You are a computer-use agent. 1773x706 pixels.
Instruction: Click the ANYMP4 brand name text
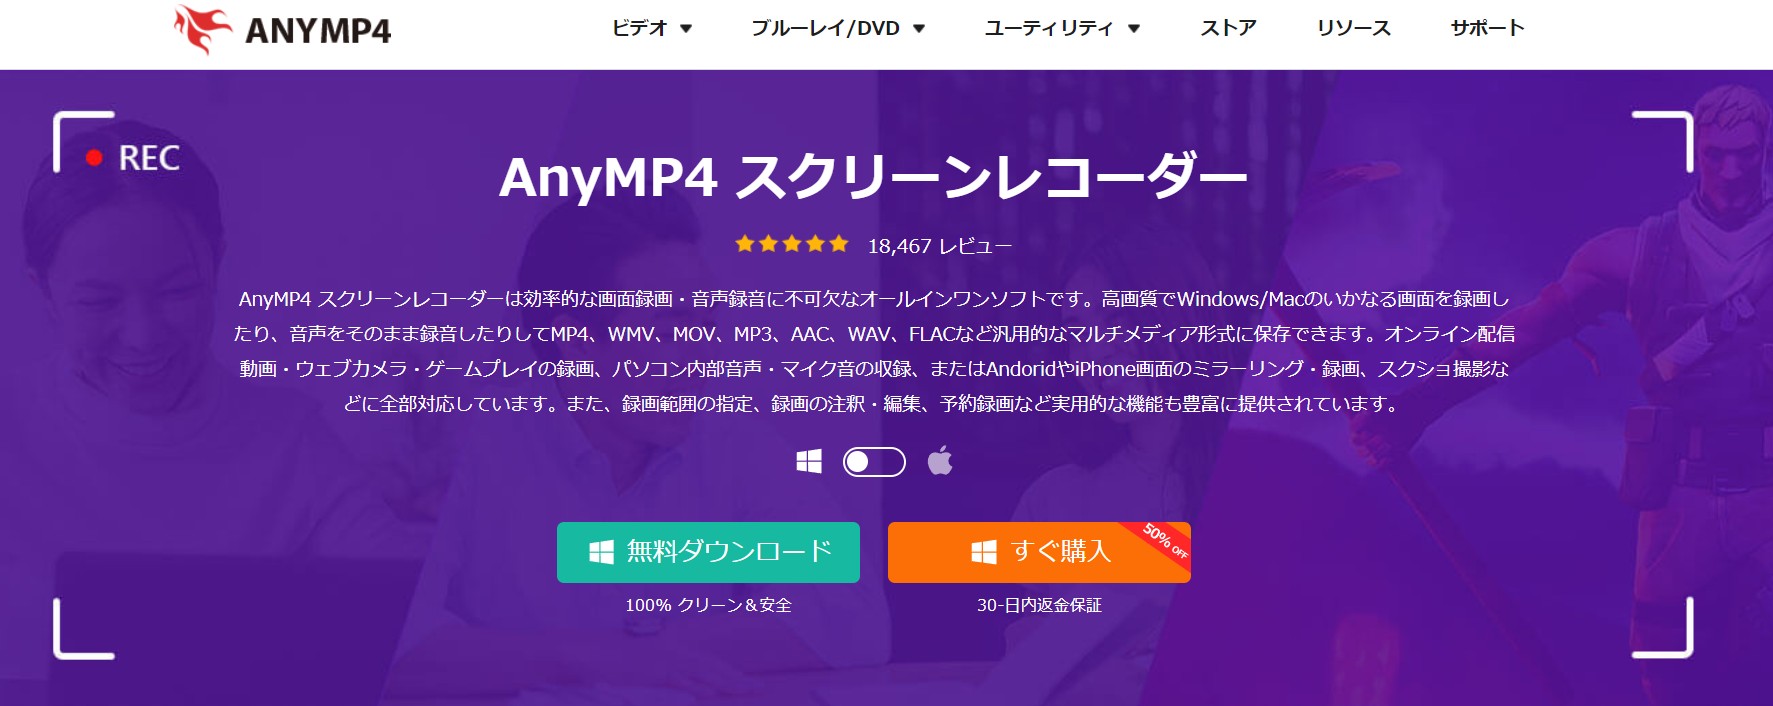click(318, 31)
